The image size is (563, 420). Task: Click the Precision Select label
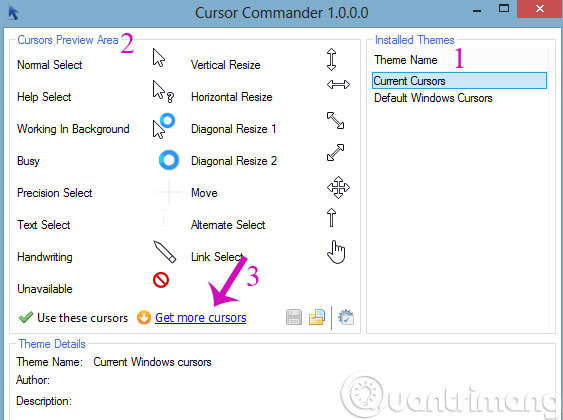click(x=55, y=193)
